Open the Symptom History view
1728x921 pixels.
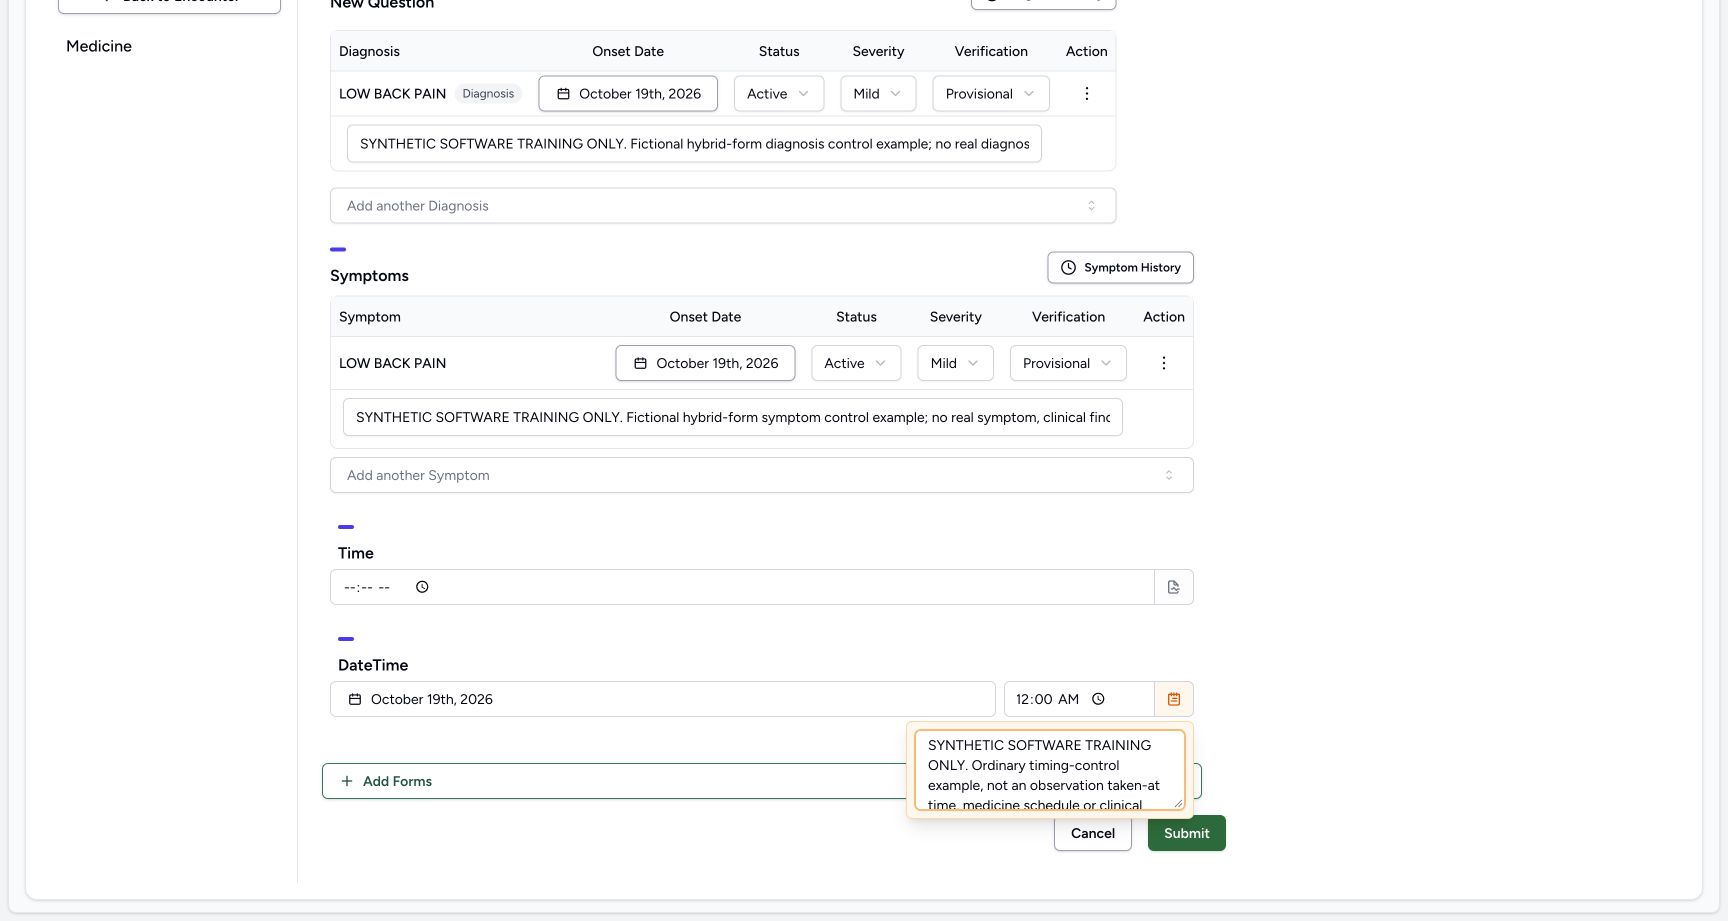pyautogui.click(x=1120, y=268)
